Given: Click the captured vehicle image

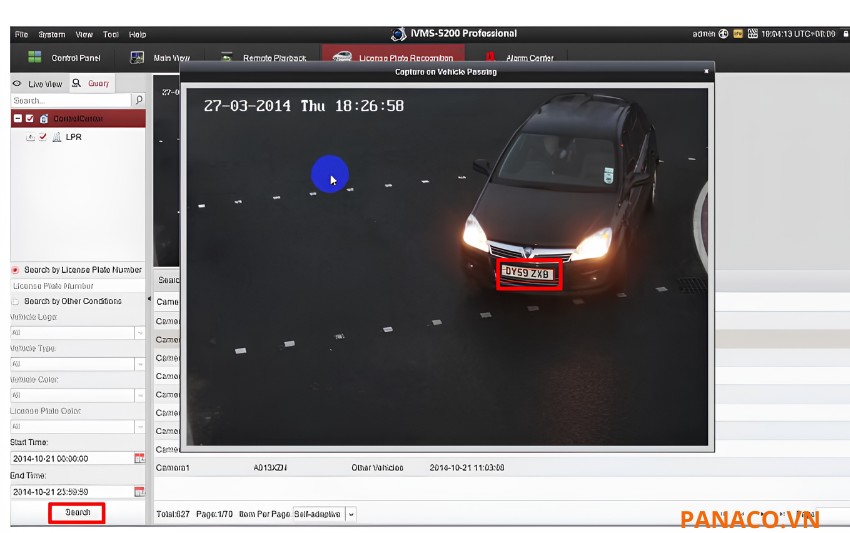Looking at the screenshot, I should 447,266.
